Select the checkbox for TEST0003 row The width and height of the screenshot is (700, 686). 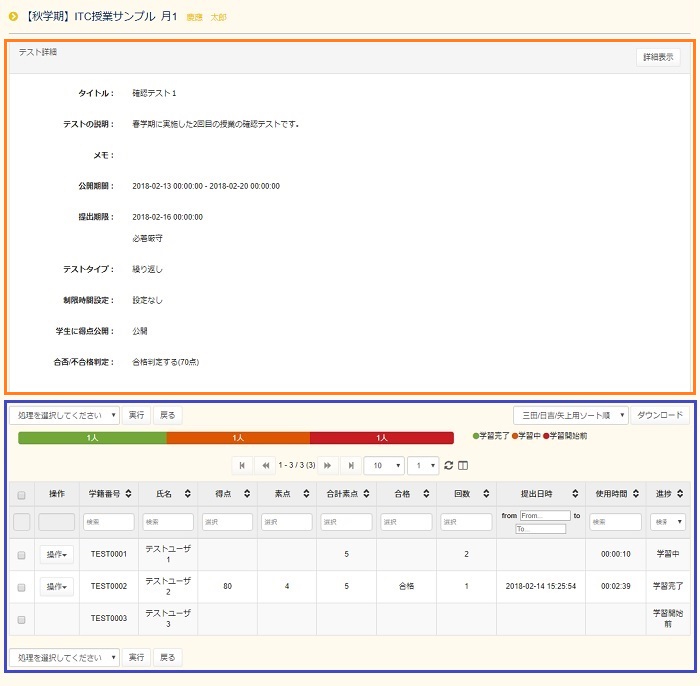pos(21,619)
